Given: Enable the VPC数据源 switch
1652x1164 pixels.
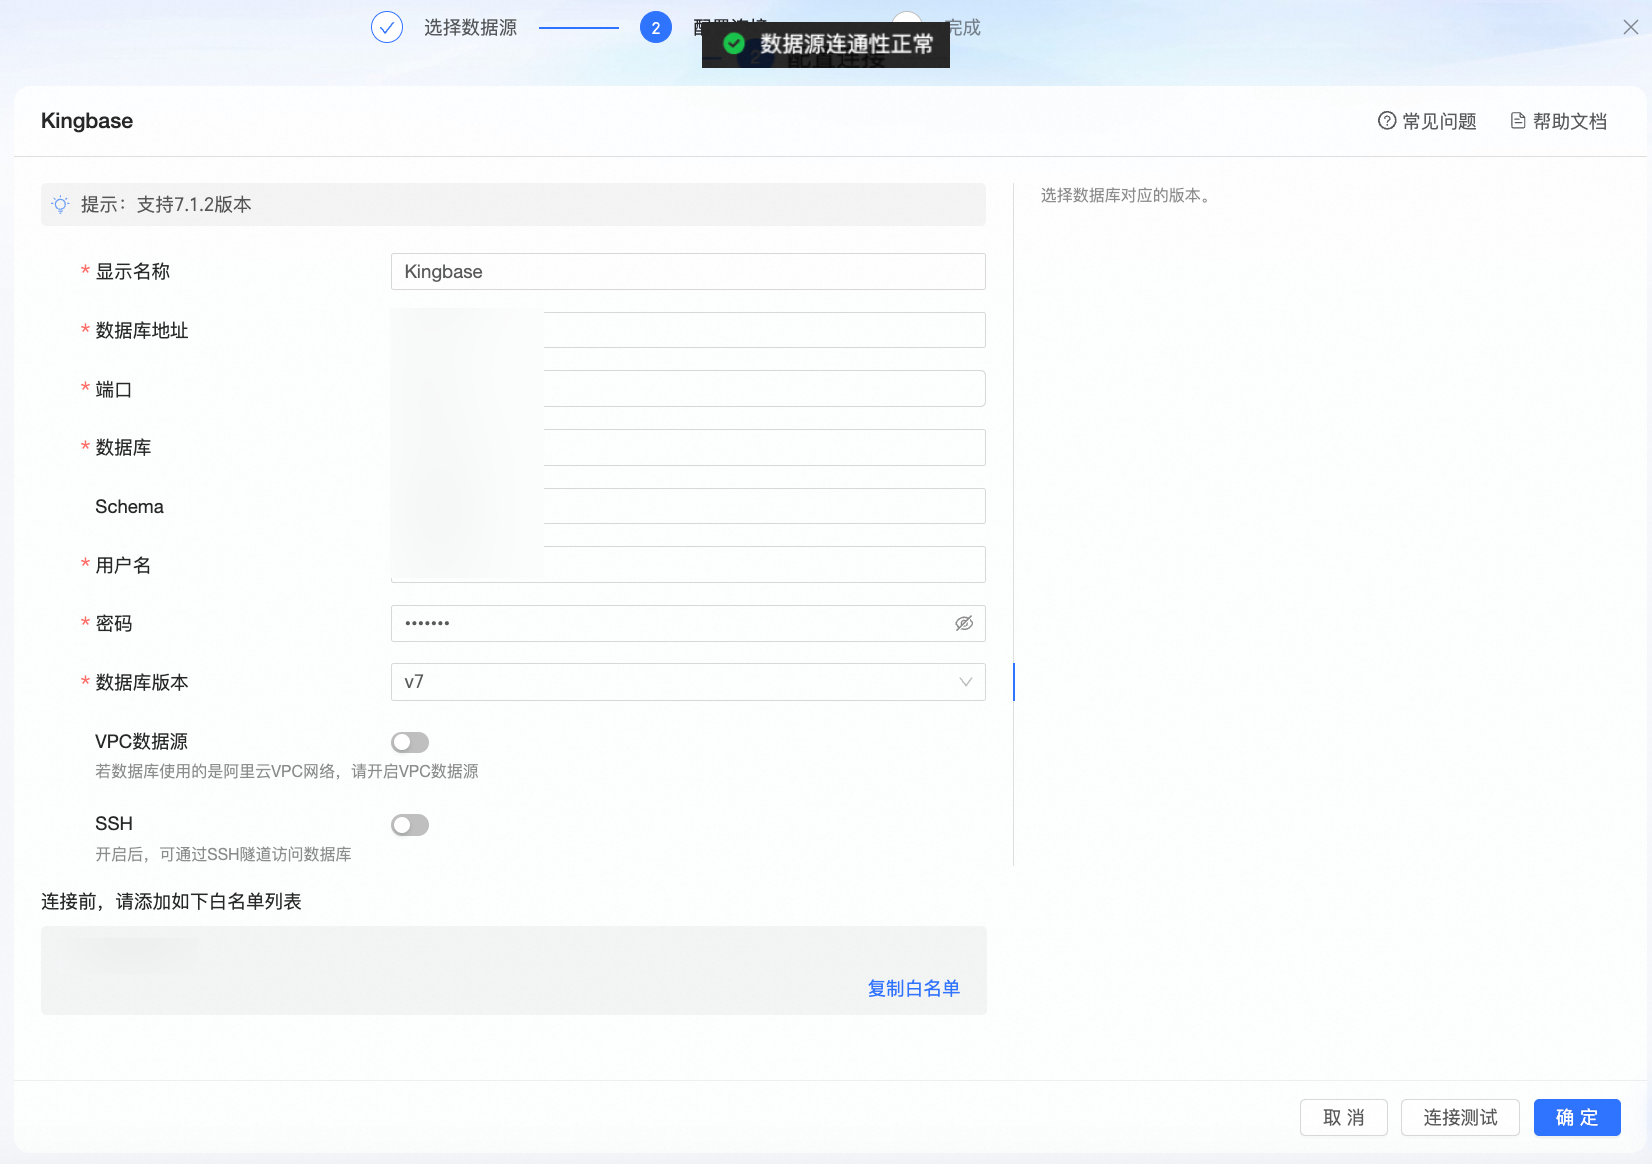Looking at the screenshot, I should click(410, 742).
